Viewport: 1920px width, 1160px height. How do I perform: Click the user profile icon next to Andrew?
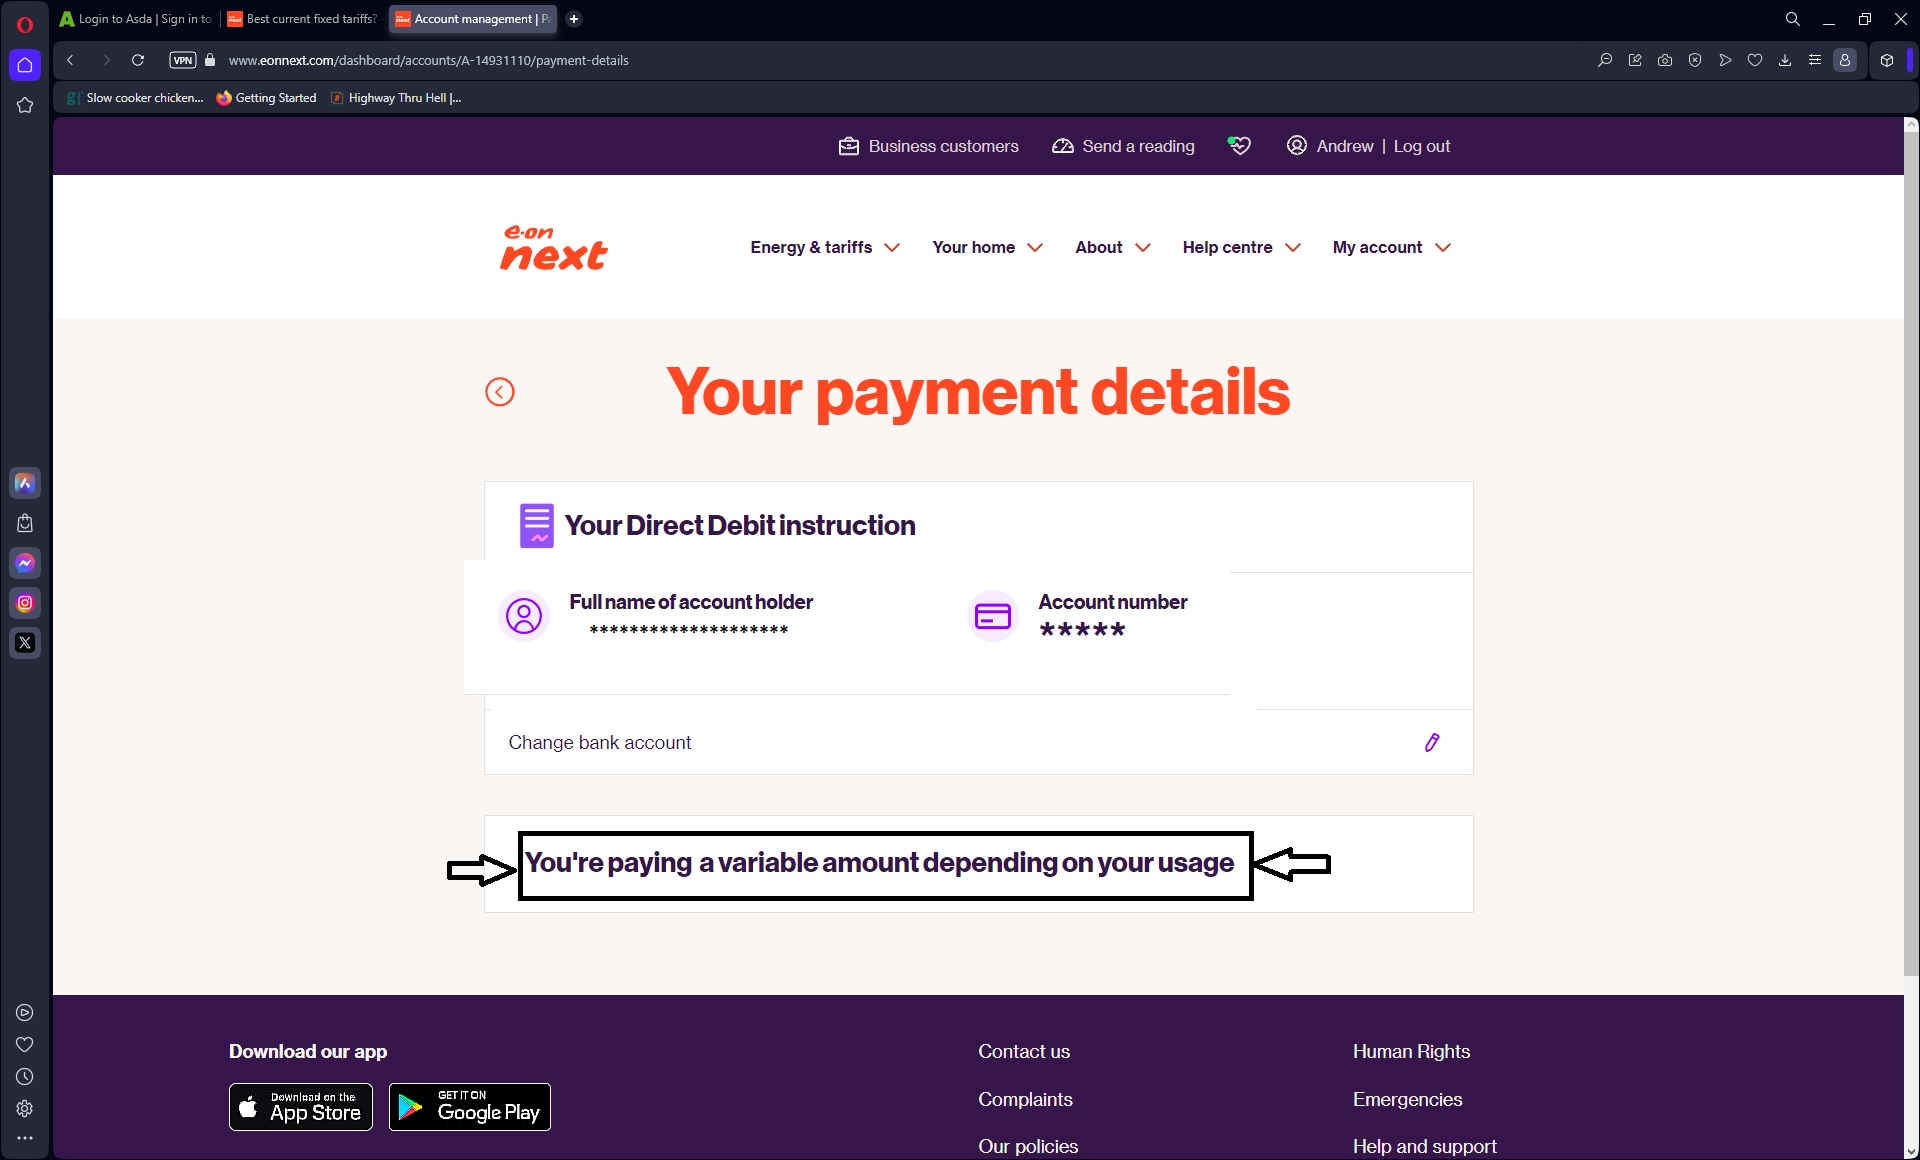pyautogui.click(x=1295, y=145)
